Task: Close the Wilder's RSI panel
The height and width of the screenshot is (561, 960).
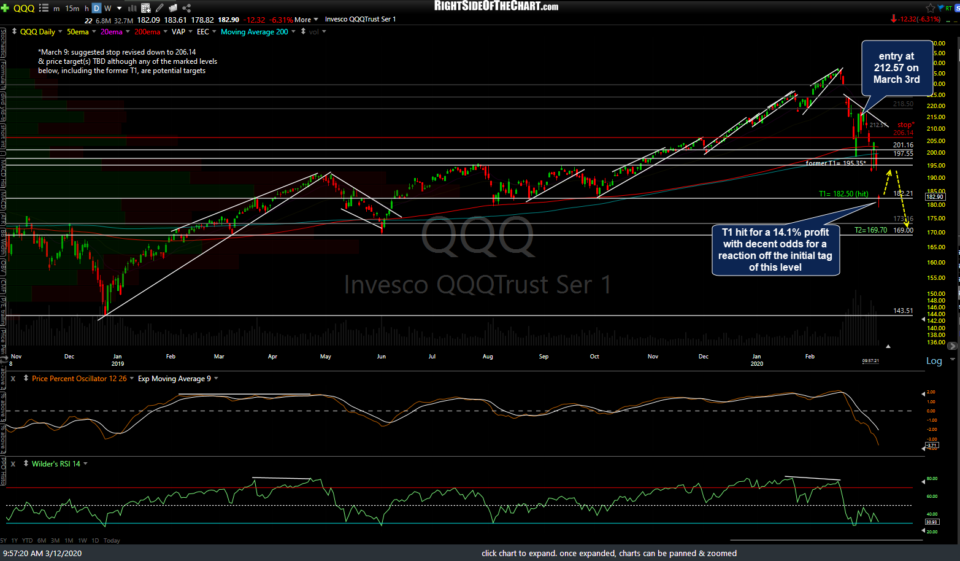Action: pos(13,464)
